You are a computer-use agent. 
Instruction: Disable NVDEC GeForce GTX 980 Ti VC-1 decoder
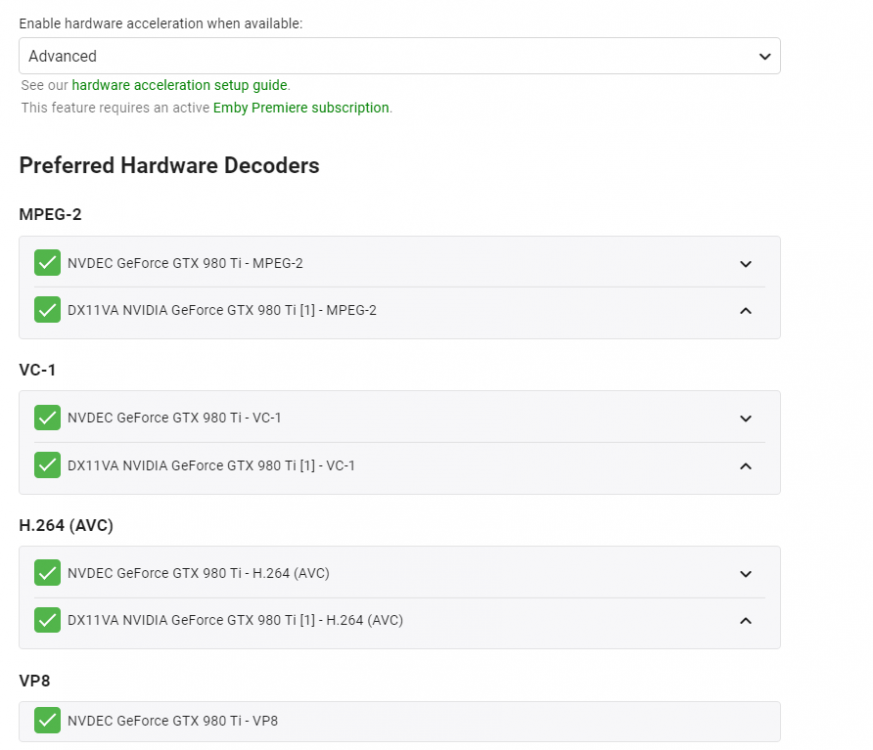[47, 418]
